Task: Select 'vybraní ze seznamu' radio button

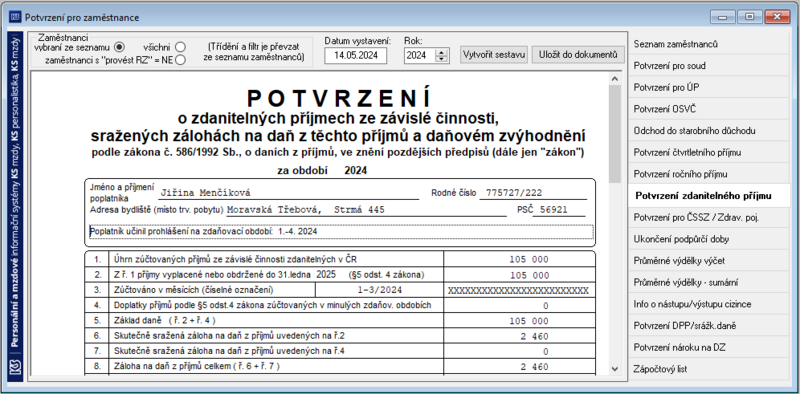Action: [x=119, y=47]
